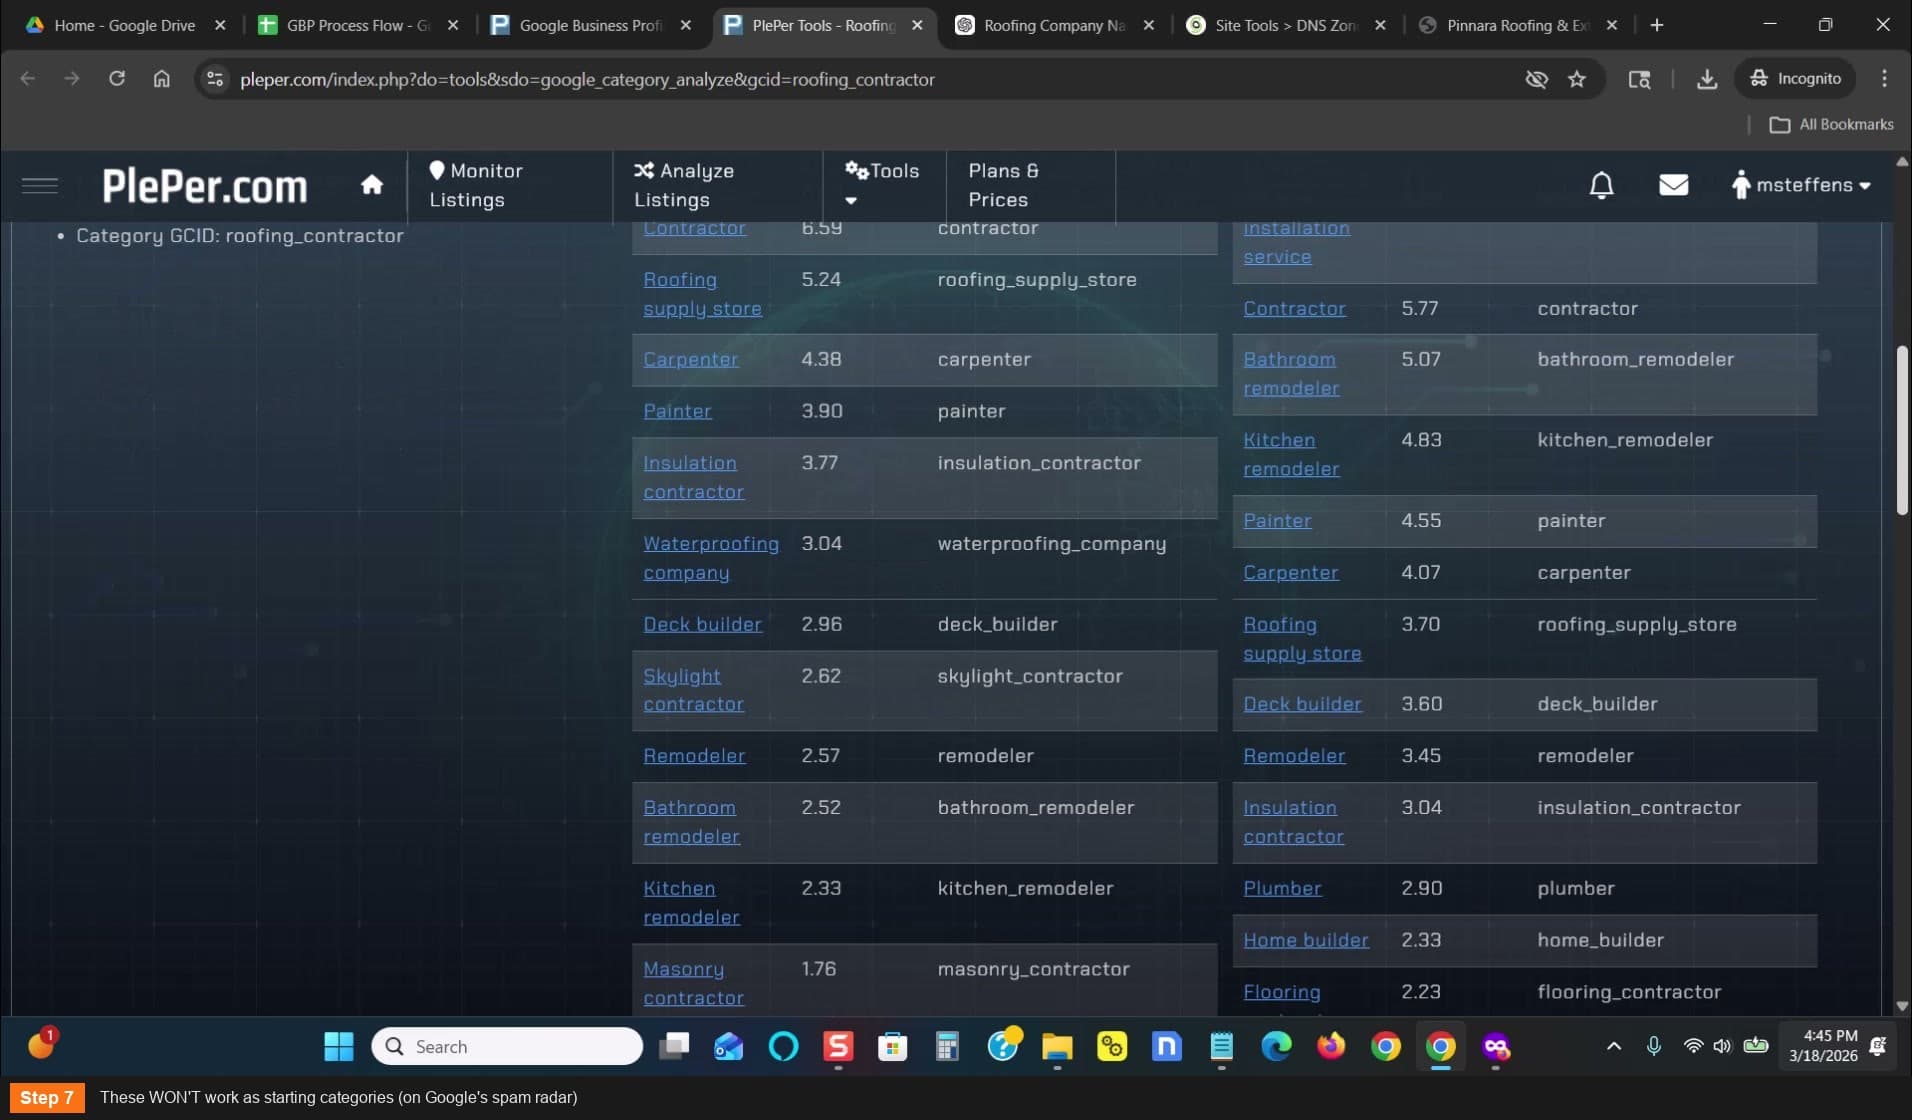Open All Bookmarks folder
1912x1120 pixels.
1831,124
